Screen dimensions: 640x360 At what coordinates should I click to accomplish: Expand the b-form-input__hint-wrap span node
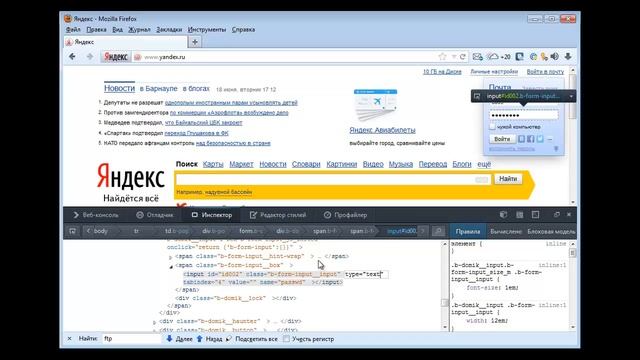coord(170,258)
